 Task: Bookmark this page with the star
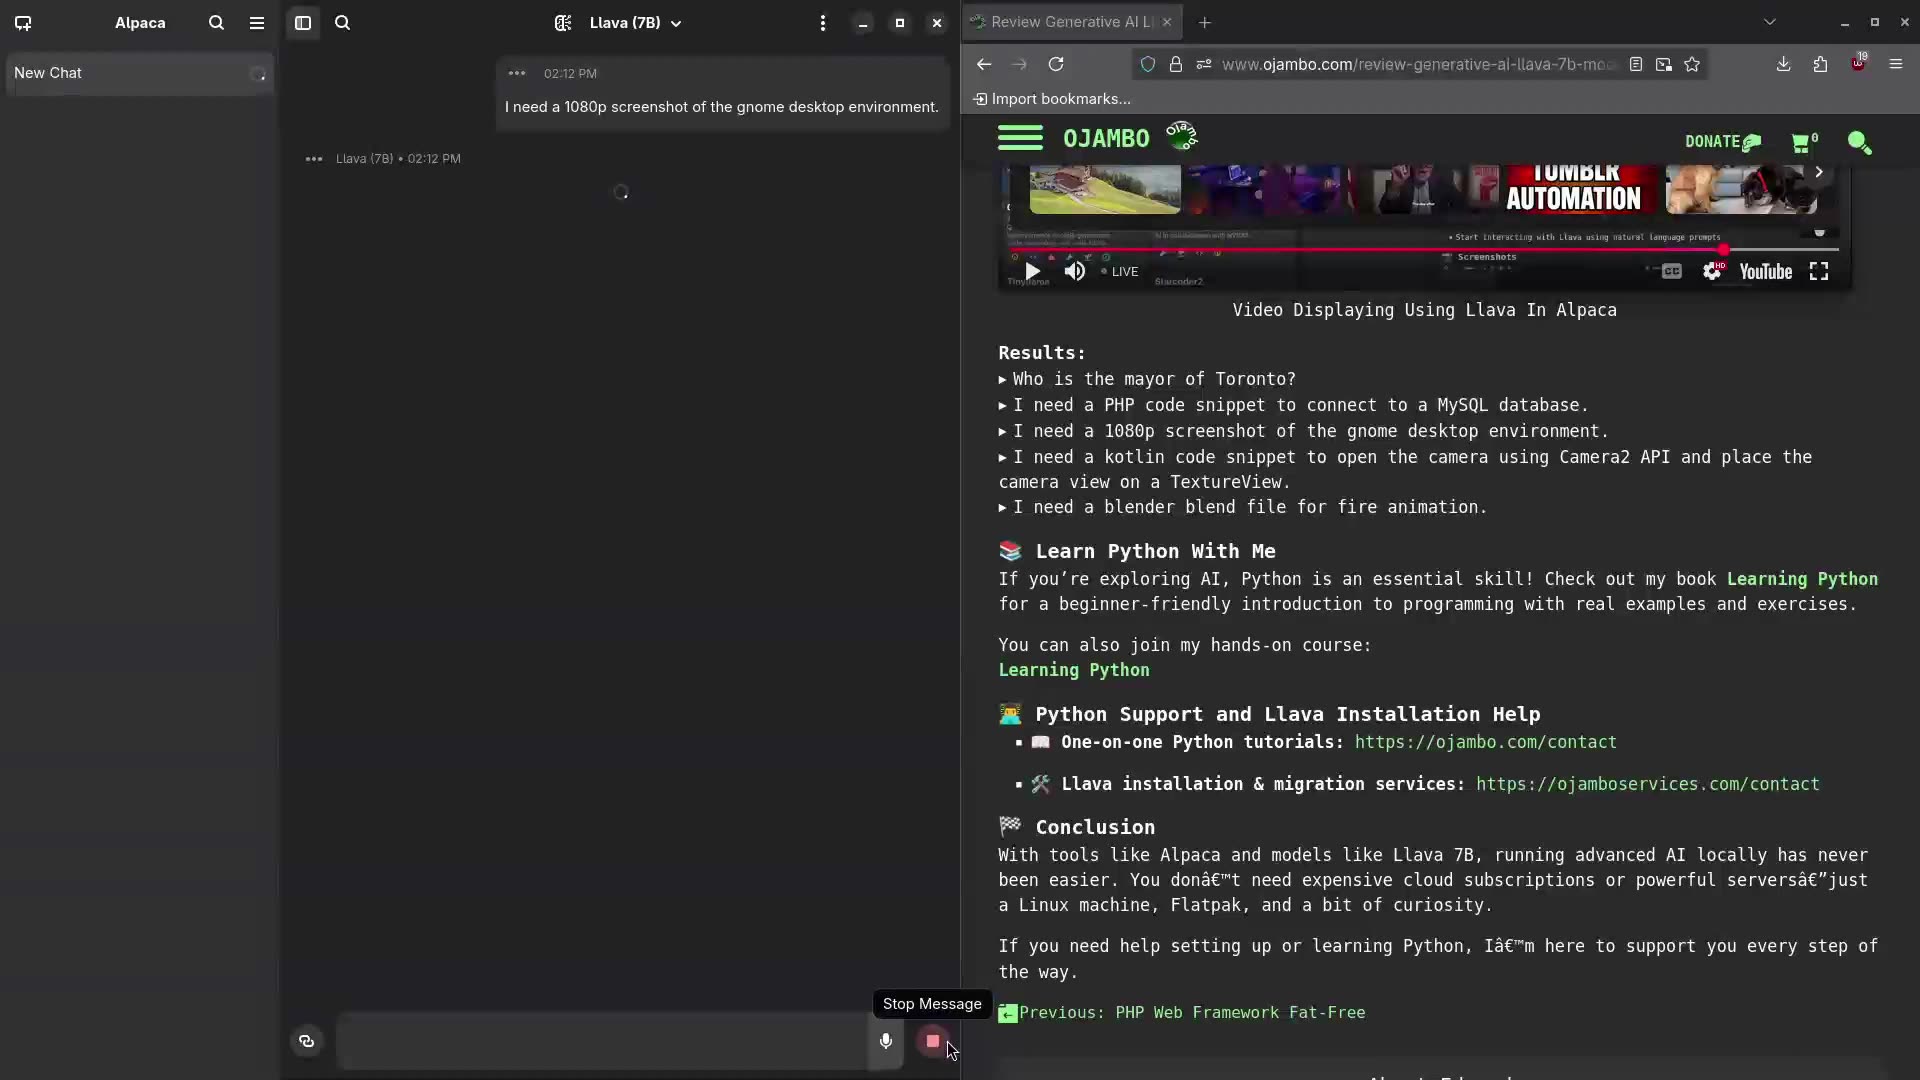pos(1692,64)
